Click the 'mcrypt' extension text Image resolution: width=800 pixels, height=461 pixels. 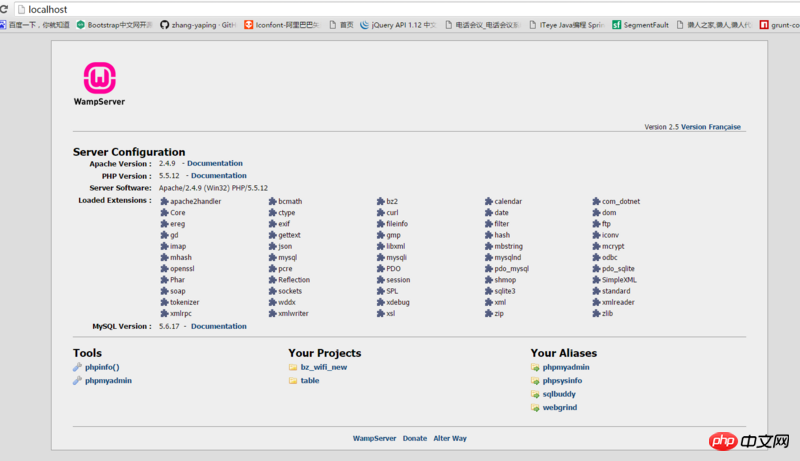pyautogui.click(x=613, y=246)
